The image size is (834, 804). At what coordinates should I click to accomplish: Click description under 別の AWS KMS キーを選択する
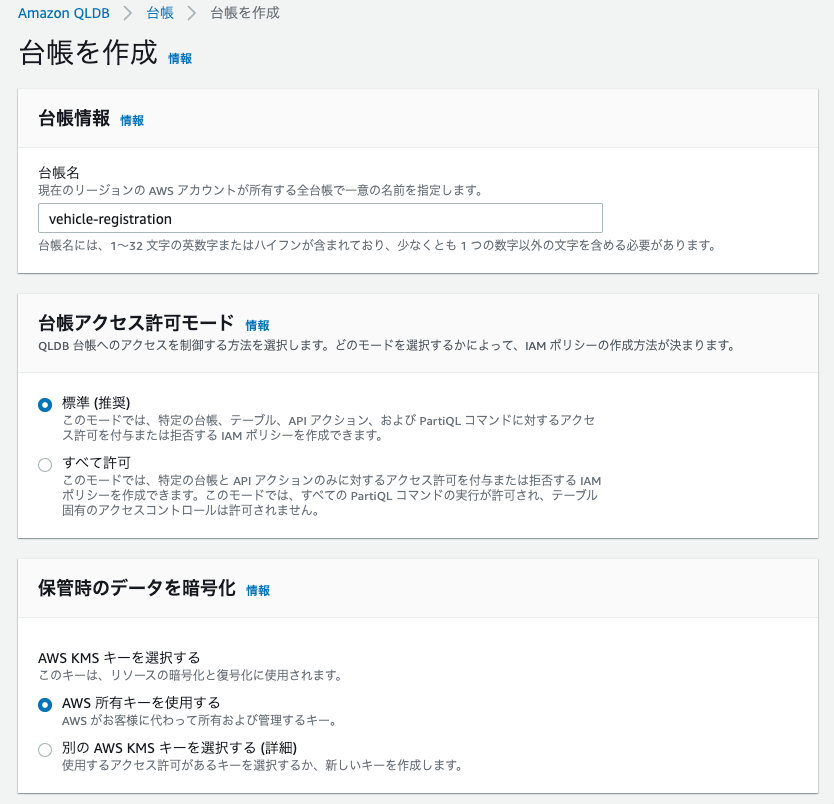262,765
